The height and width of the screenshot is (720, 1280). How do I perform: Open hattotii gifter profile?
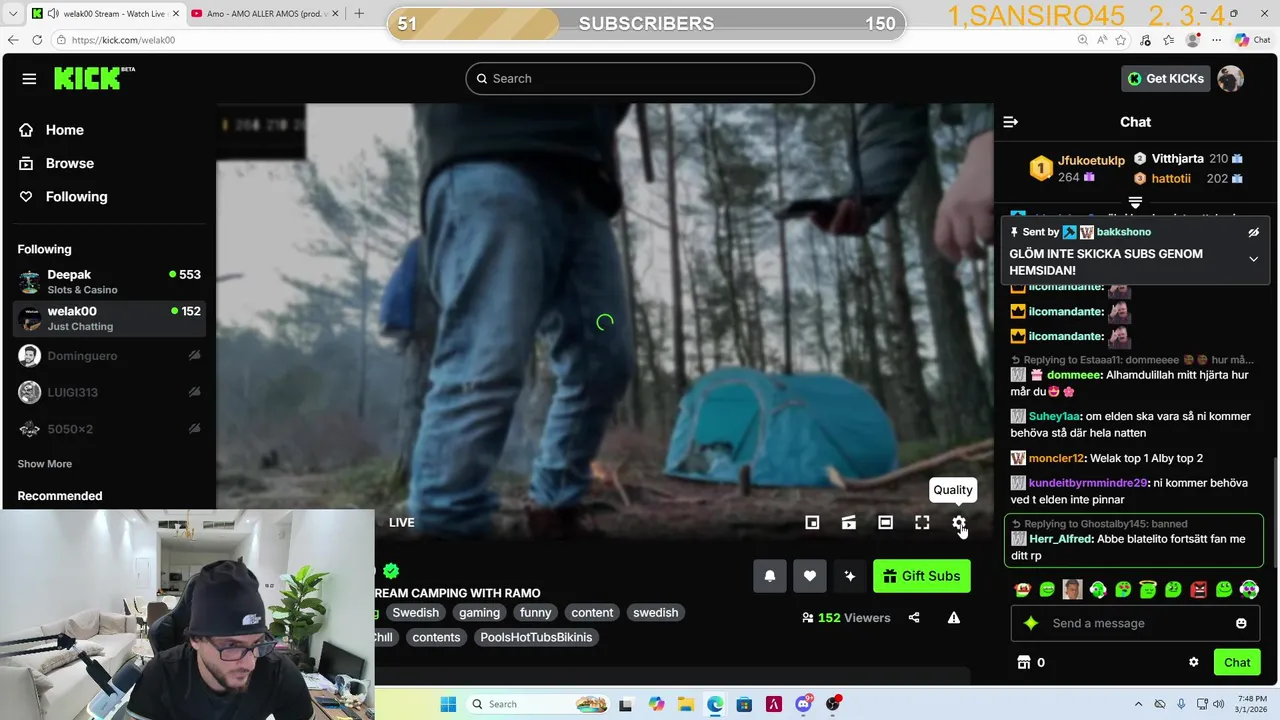[1171, 178]
